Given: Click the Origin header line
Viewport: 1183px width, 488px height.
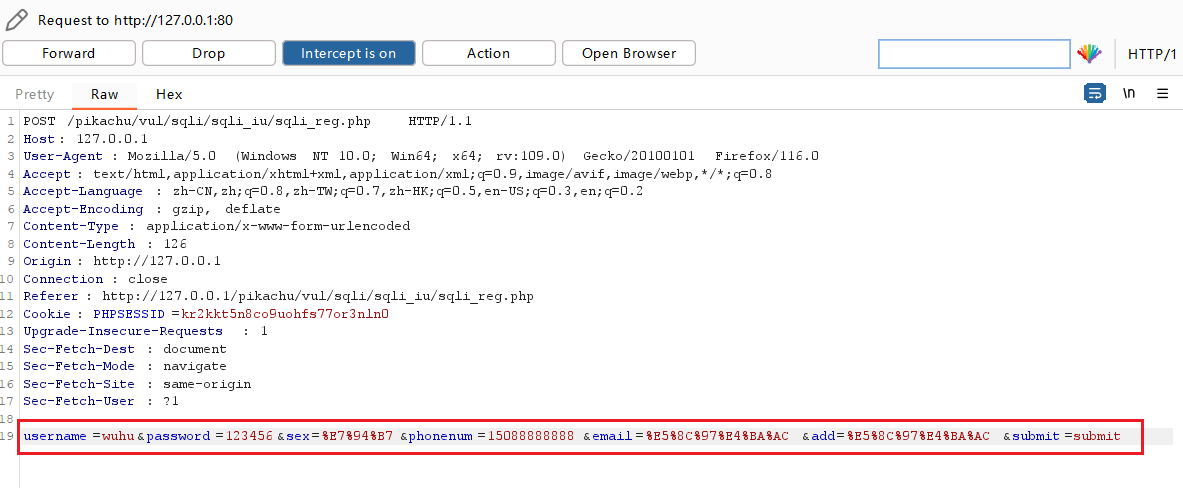Looking at the screenshot, I should tap(121, 261).
